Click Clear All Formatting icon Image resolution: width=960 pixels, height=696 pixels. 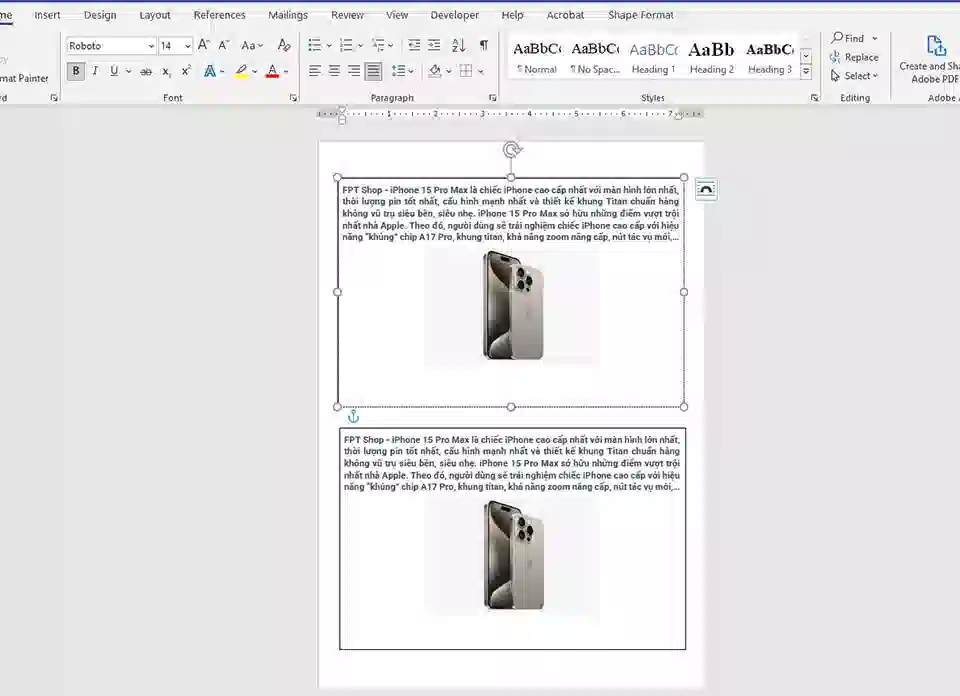pyautogui.click(x=283, y=45)
